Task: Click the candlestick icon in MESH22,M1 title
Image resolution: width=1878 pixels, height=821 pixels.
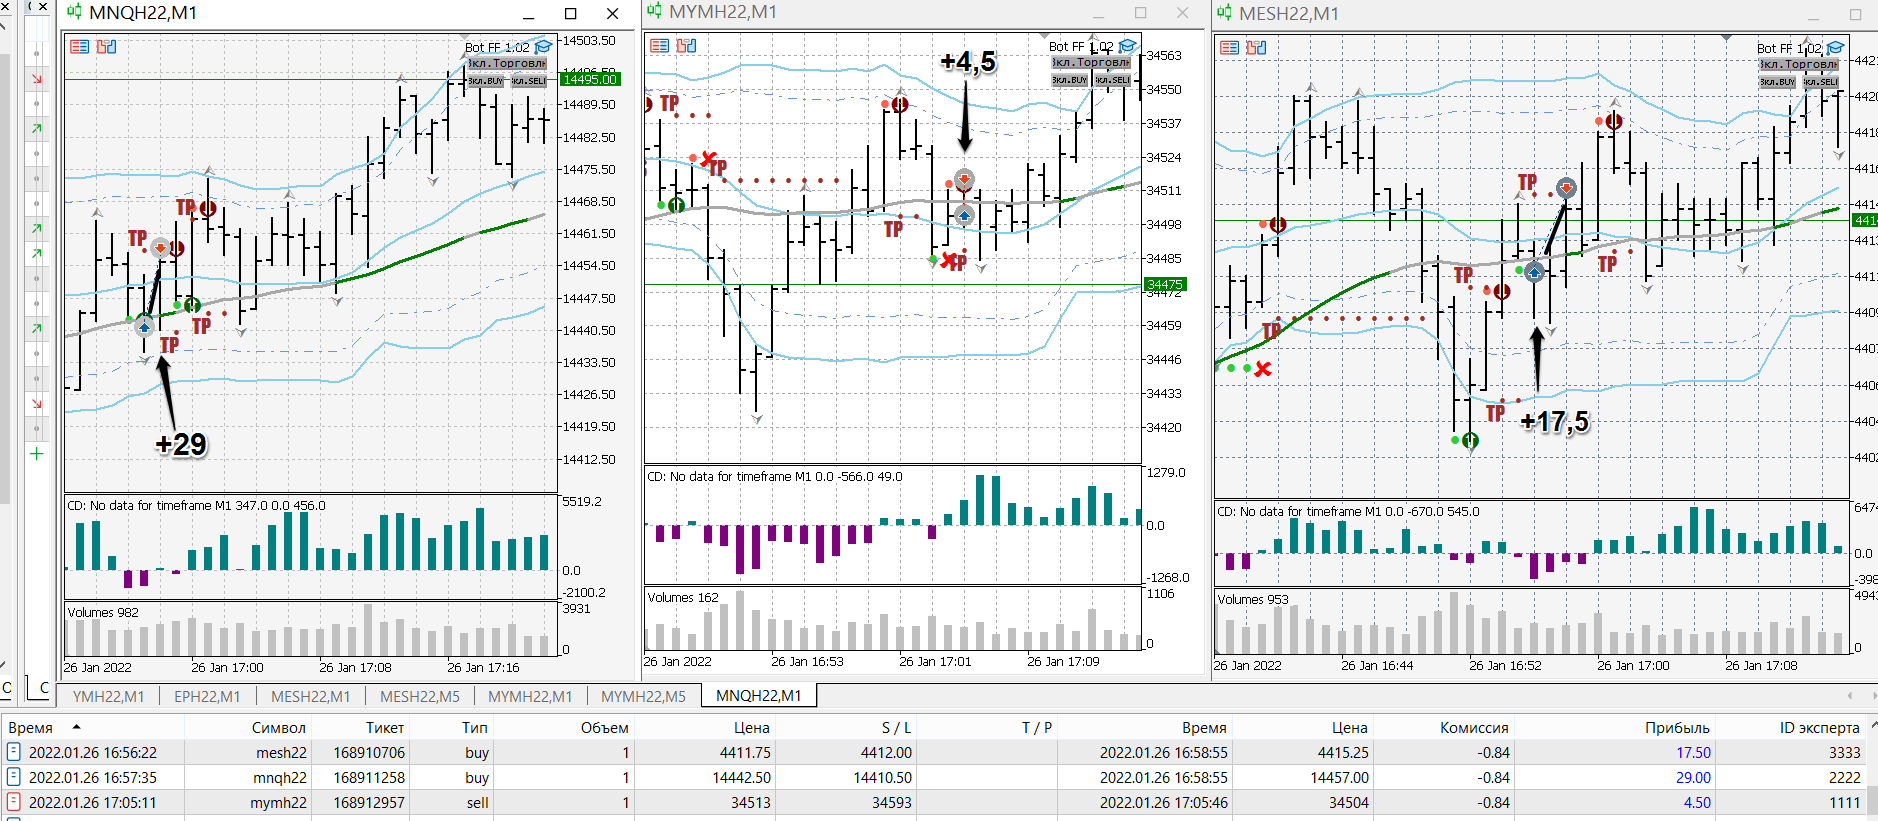Action: (x=1224, y=13)
